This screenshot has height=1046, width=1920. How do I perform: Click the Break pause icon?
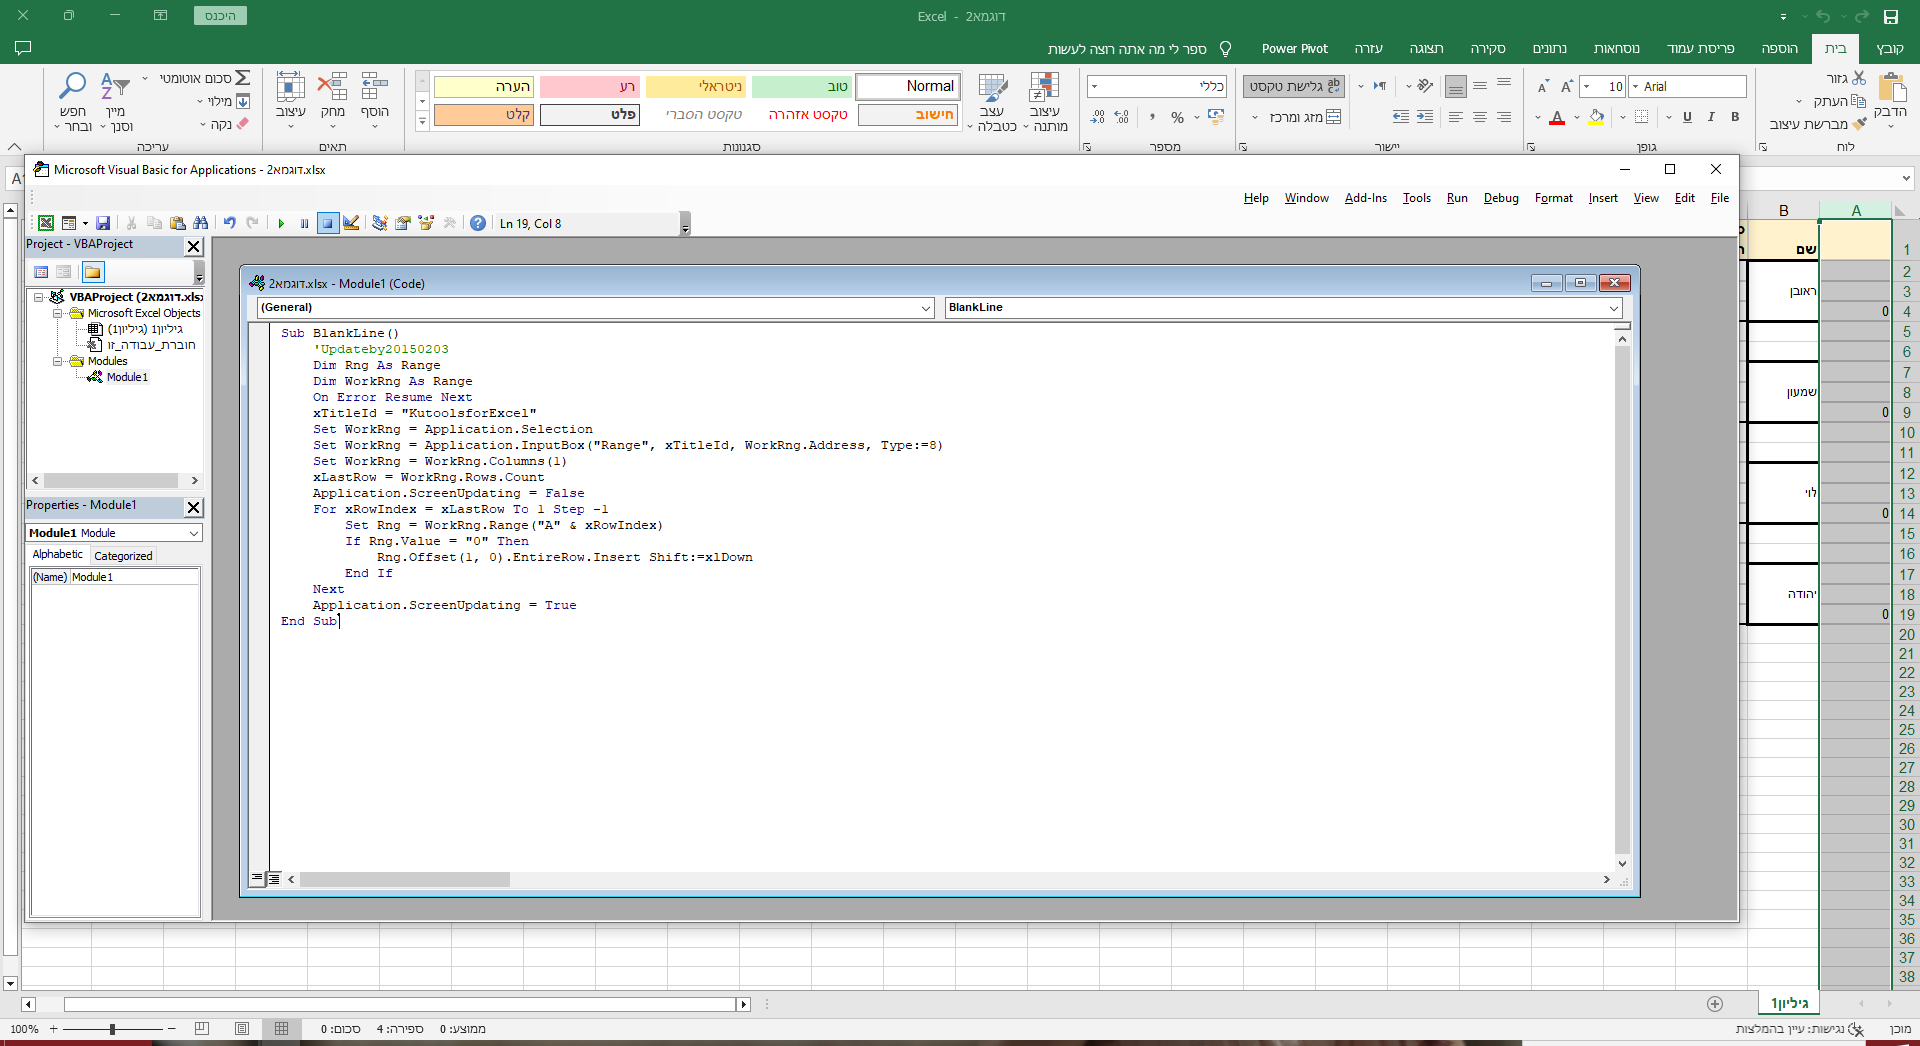click(x=304, y=224)
